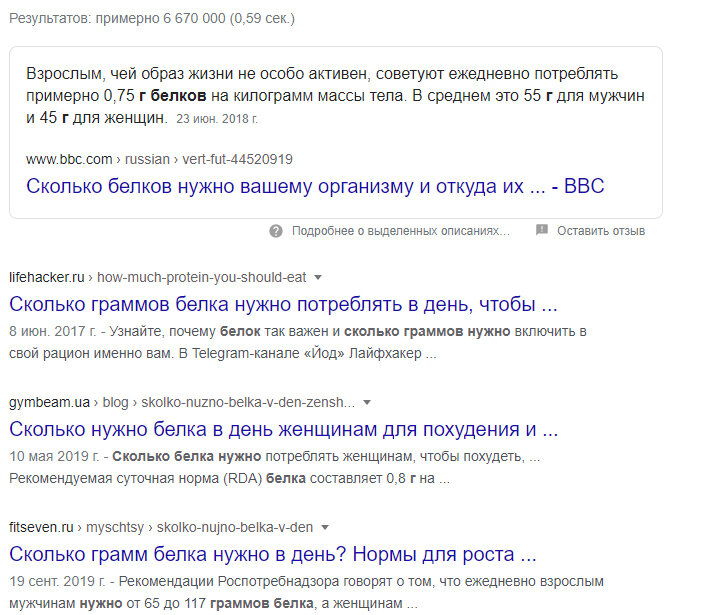Screen dimensions: 719x615
Task: Click the results count 'примерно 6 670 000' text
Action: [160, 18]
